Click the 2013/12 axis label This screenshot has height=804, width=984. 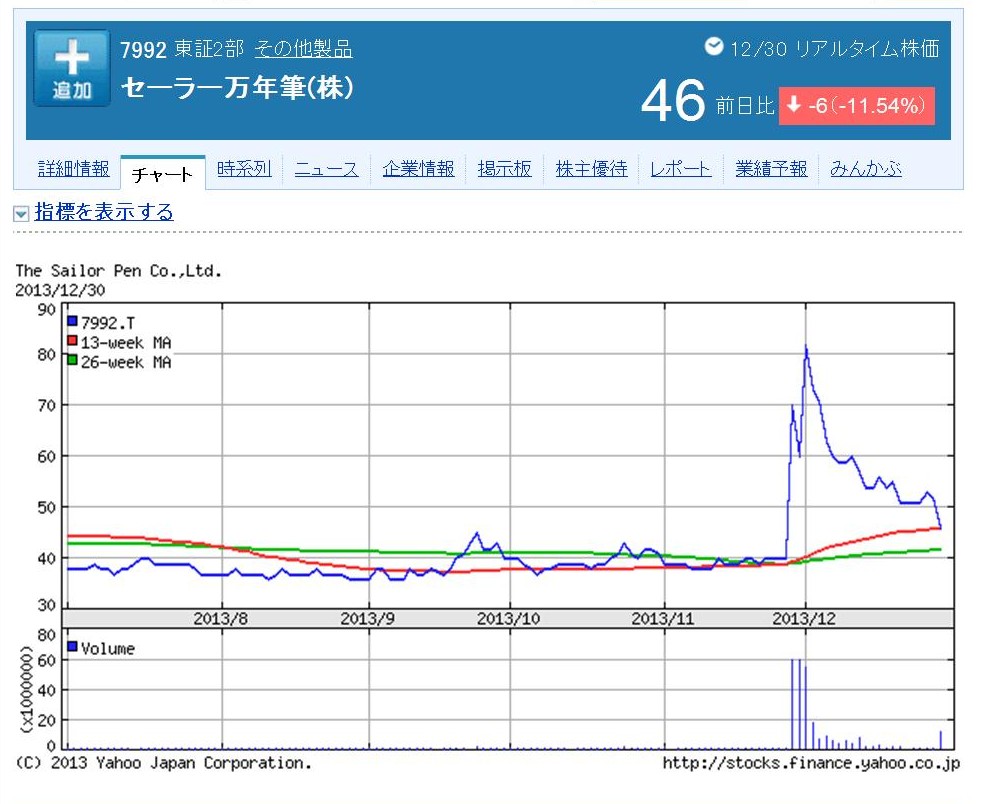(804, 619)
